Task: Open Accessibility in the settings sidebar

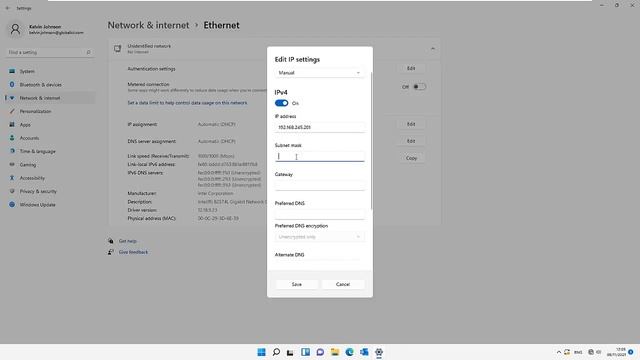Action: pyautogui.click(x=50, y=178)
